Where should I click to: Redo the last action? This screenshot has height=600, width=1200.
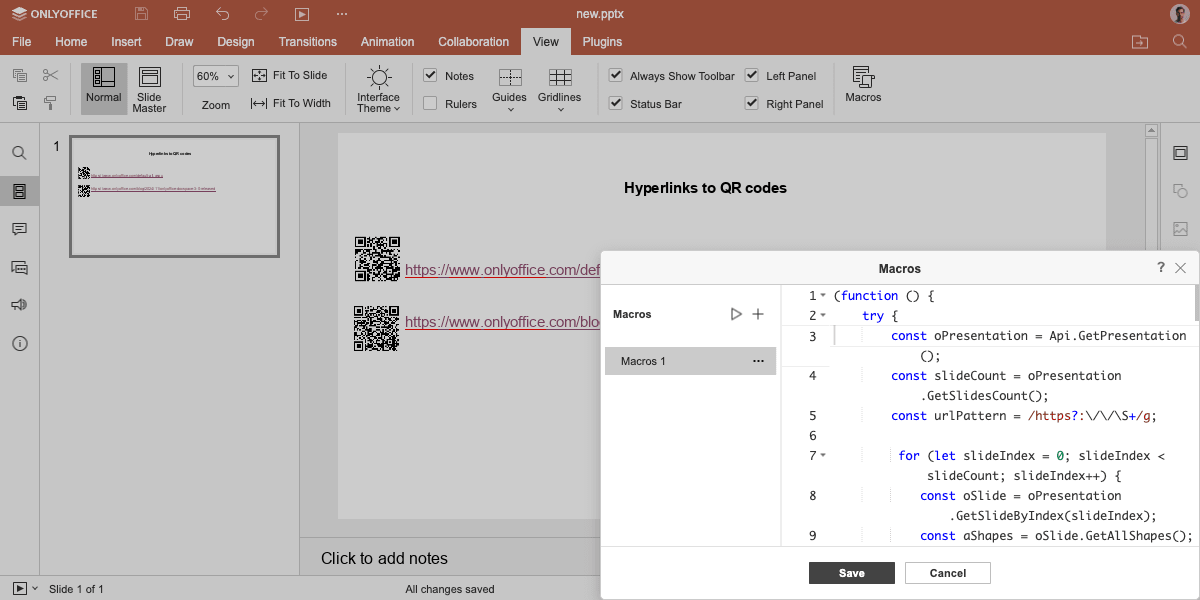tap(262, 14)
